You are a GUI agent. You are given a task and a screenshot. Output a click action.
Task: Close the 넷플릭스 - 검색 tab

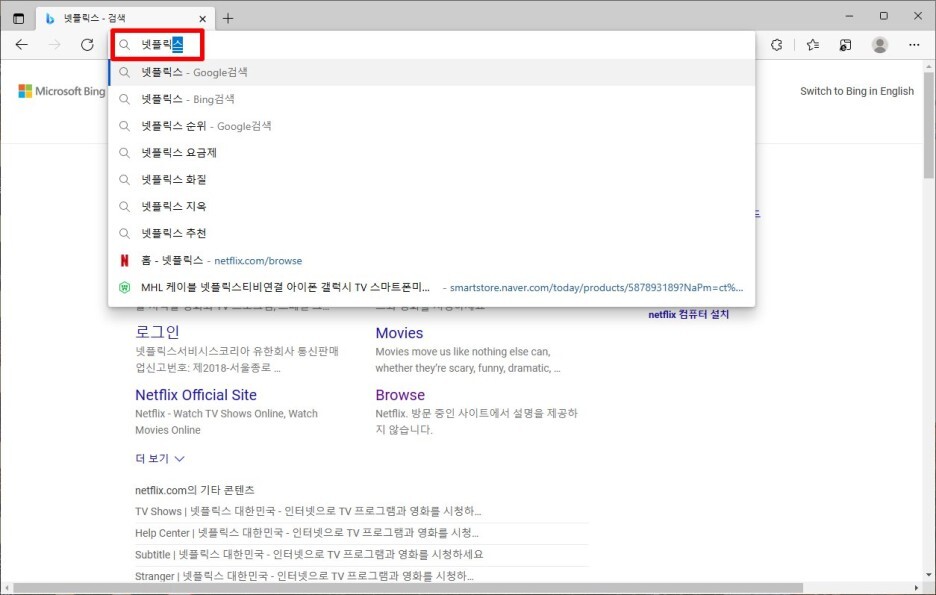[x=202, y=19]
